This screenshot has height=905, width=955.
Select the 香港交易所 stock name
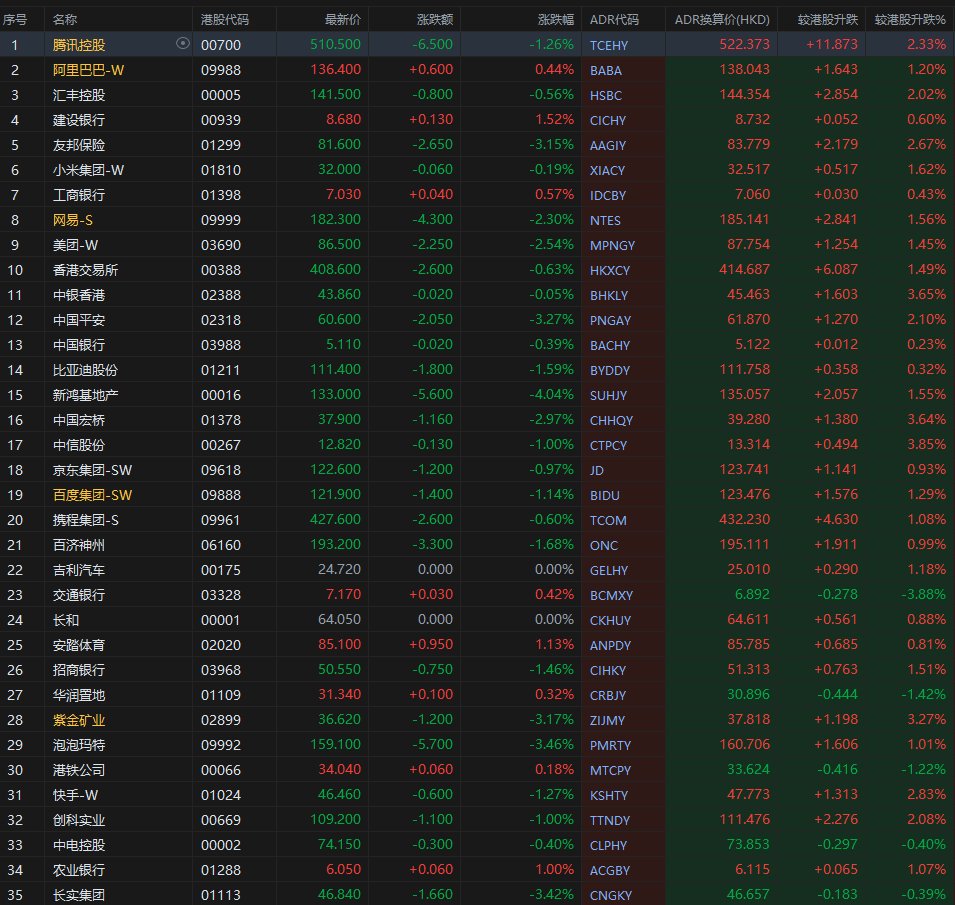click(85, 270)
